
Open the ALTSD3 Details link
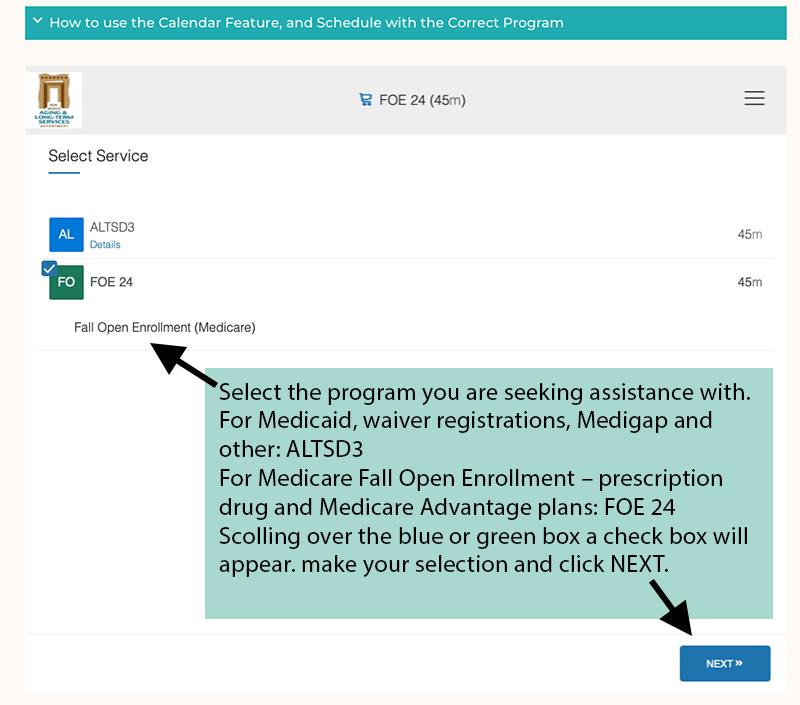tap(105, 244)
